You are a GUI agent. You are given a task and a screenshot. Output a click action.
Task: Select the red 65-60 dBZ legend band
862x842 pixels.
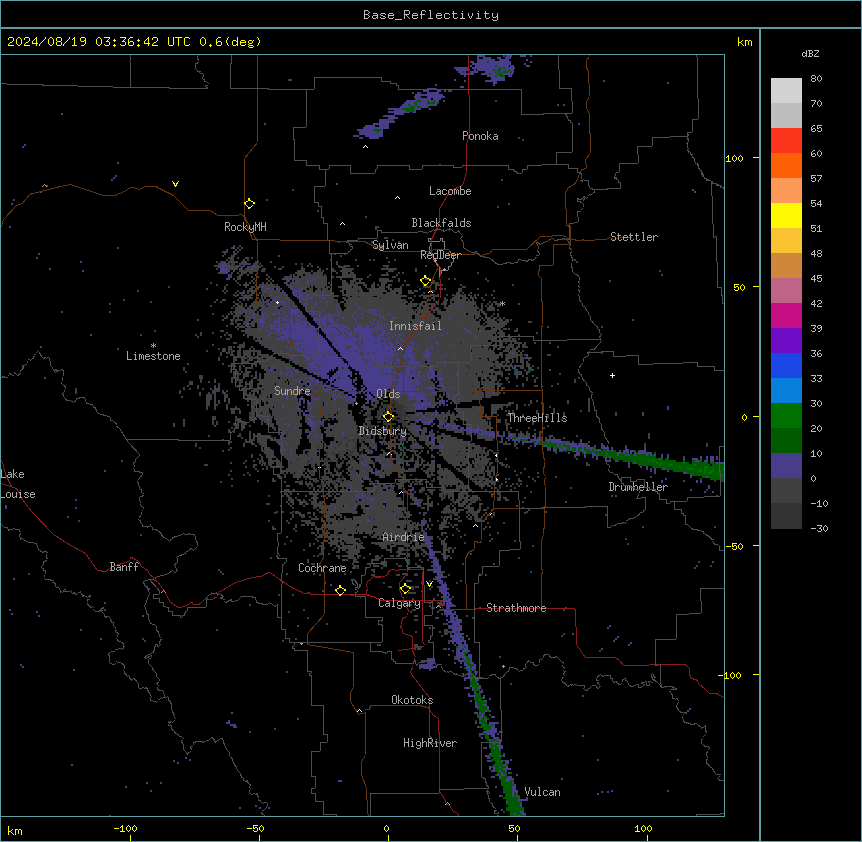(786, 140)
